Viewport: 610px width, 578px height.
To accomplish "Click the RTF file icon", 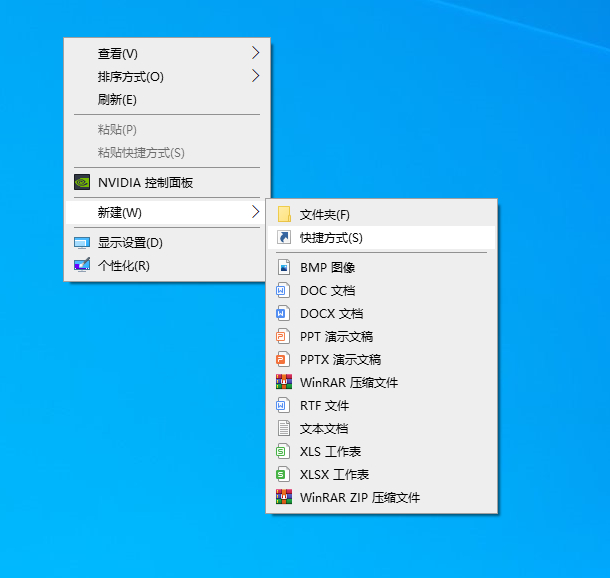I will pyautogui.click(x=283, y=405).
